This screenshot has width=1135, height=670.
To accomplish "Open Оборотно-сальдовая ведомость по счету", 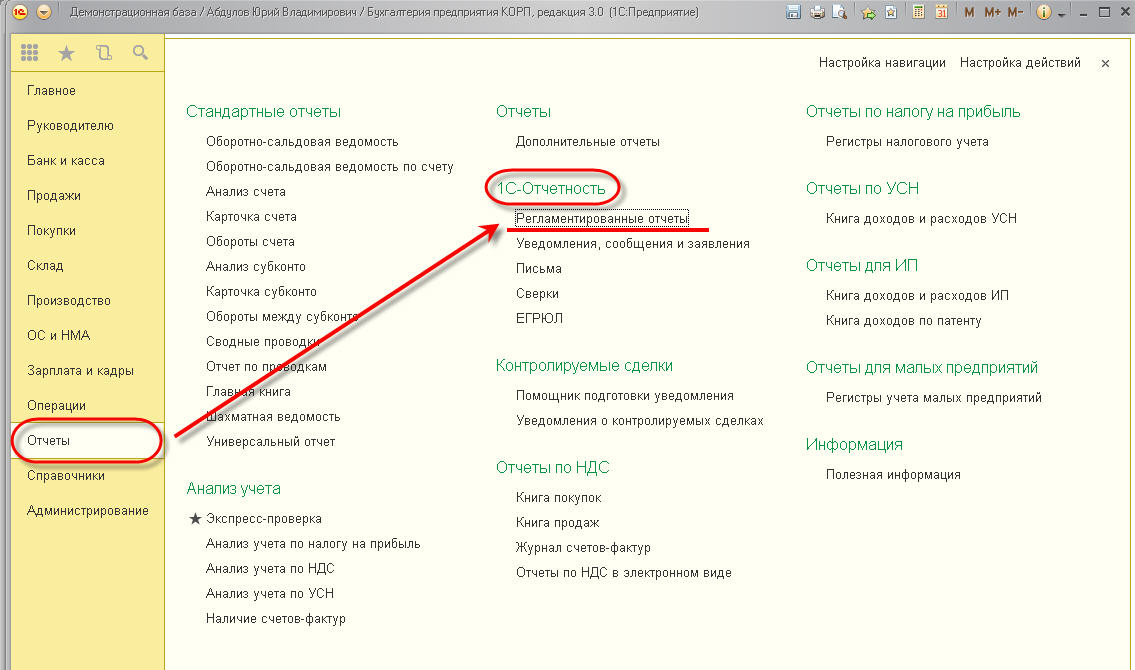I will point(329,167).
